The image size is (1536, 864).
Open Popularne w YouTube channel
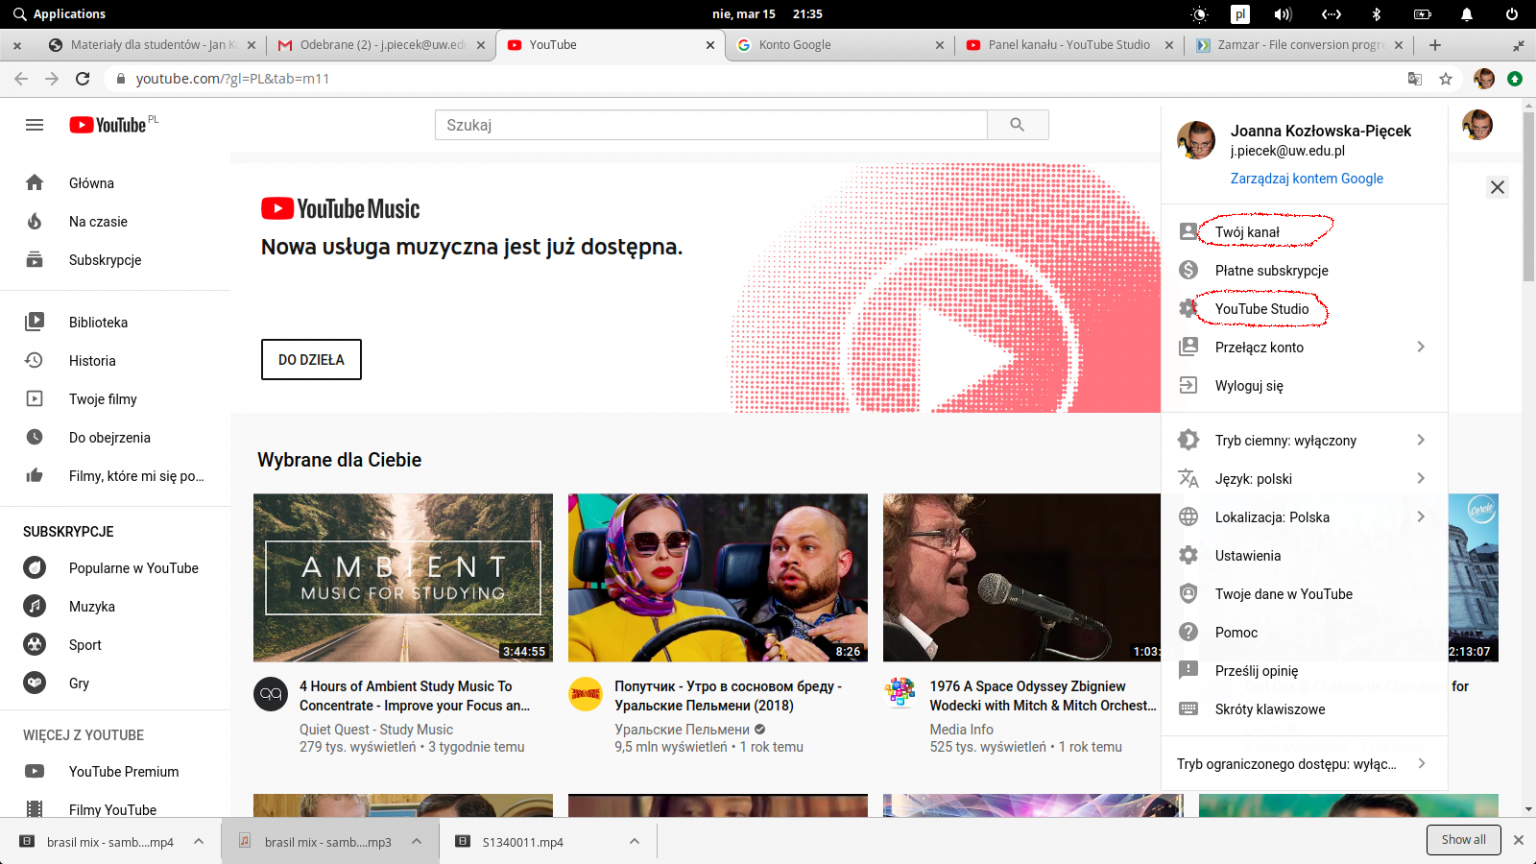click(116, 568)
